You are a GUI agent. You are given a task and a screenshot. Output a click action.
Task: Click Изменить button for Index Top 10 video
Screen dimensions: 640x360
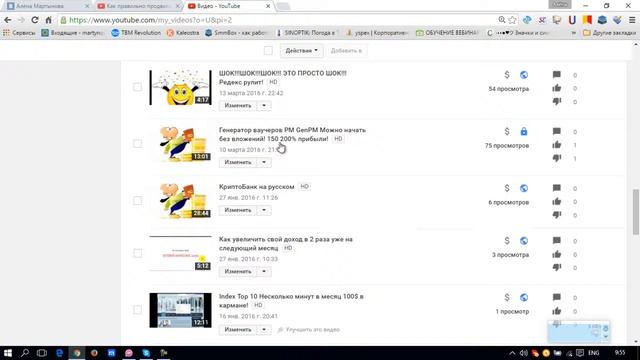tap(238, 330)
